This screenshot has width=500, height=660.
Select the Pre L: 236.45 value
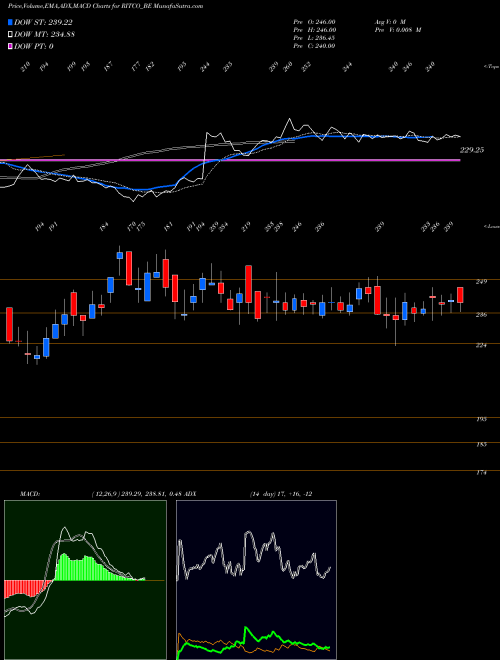pos(314,38)
